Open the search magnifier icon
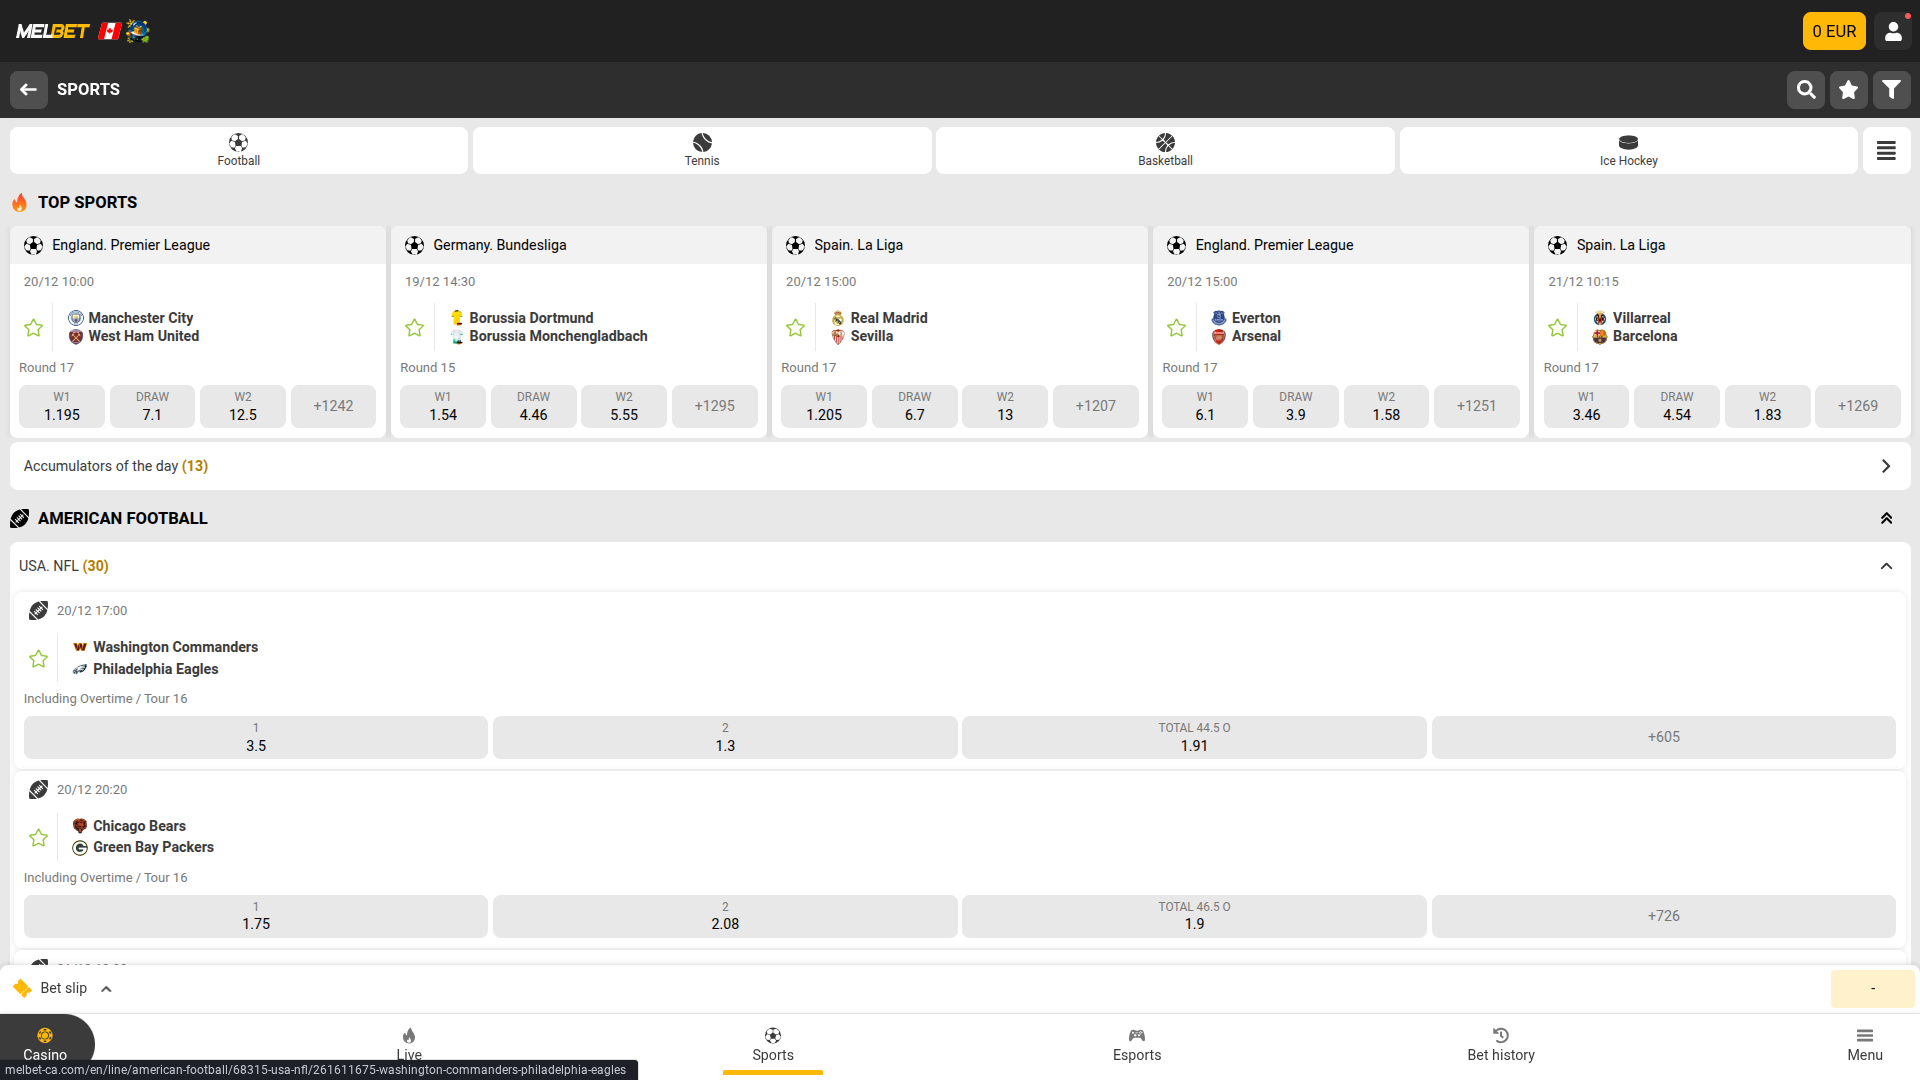This screenshot has height=1080, width=1920. click(1805, 90)
